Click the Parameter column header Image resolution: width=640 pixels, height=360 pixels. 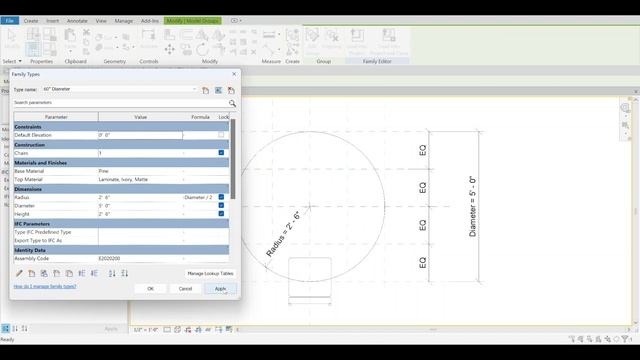(56, 117)
